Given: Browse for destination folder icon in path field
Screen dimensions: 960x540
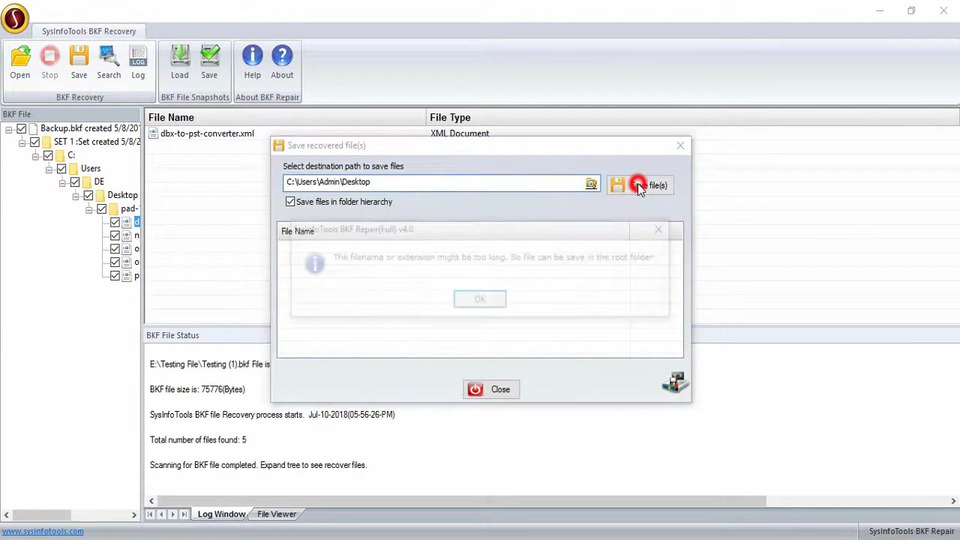Looking at the screenshot, I should pyautogui.click(x=591, y=183).
